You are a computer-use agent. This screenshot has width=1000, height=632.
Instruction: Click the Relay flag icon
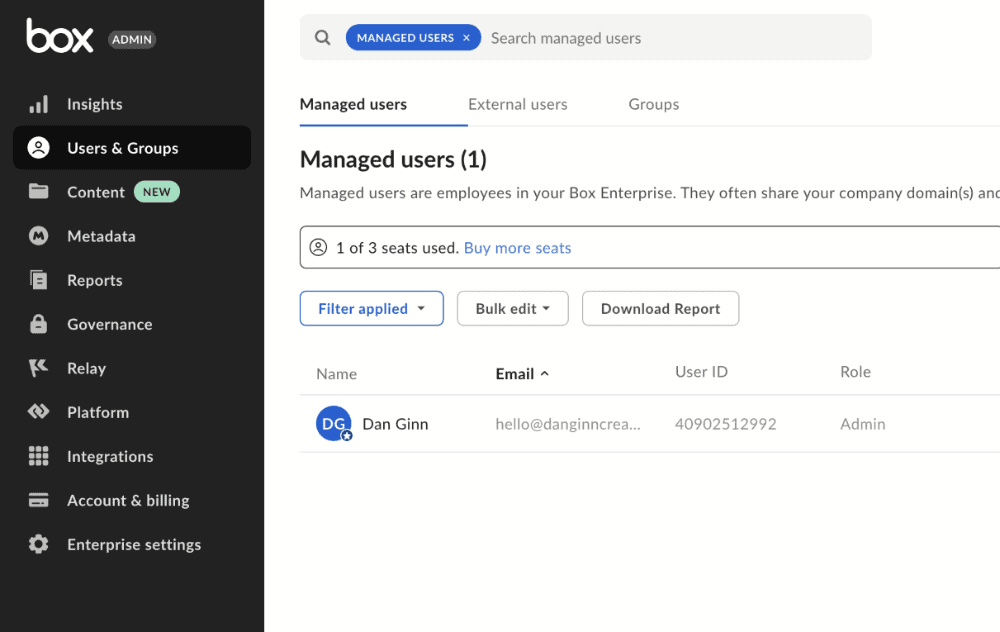tap(38, 368)
